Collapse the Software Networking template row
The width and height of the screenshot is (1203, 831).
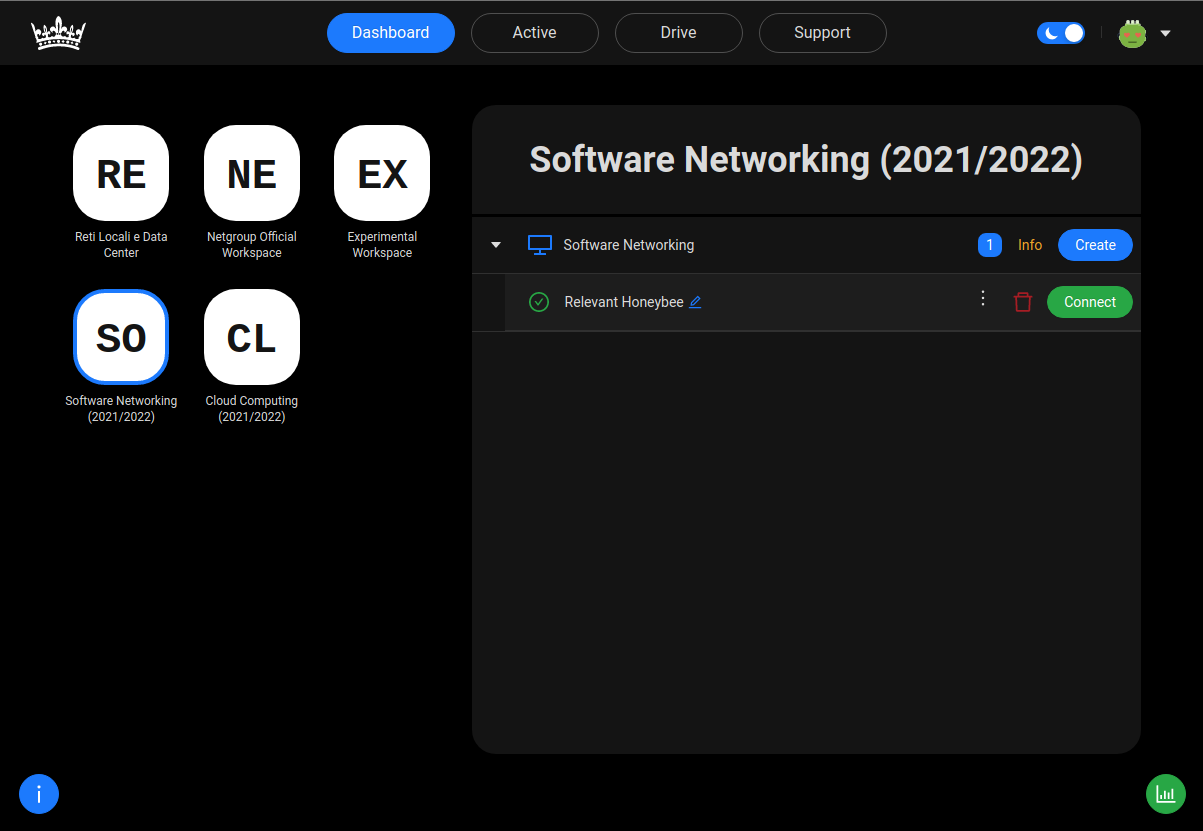495,244
